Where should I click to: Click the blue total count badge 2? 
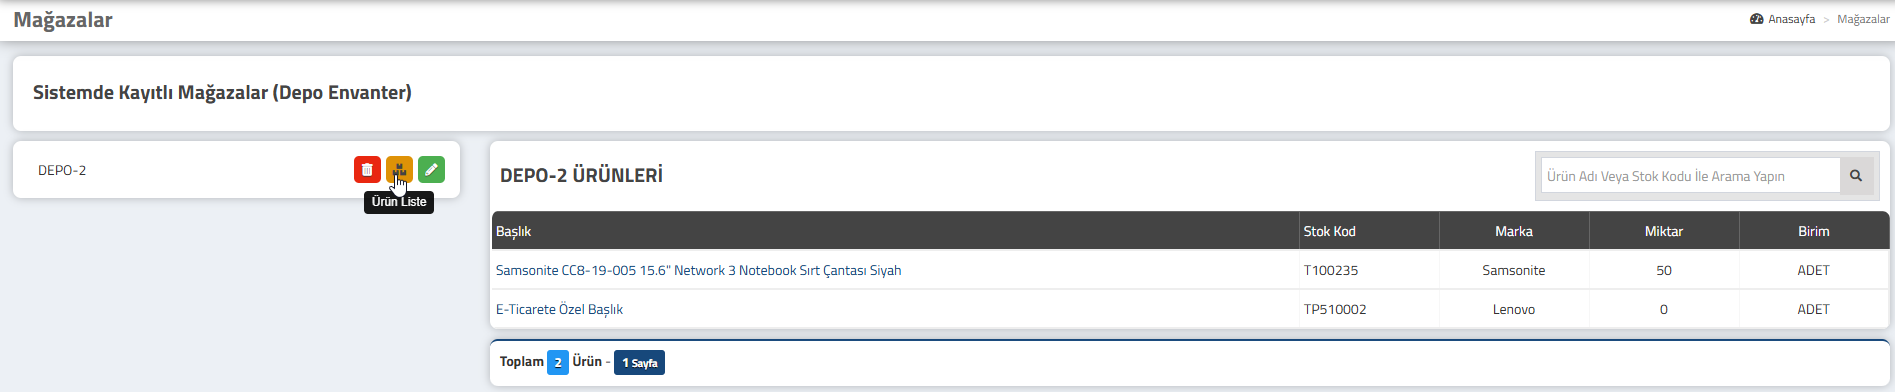pos(558,362)
